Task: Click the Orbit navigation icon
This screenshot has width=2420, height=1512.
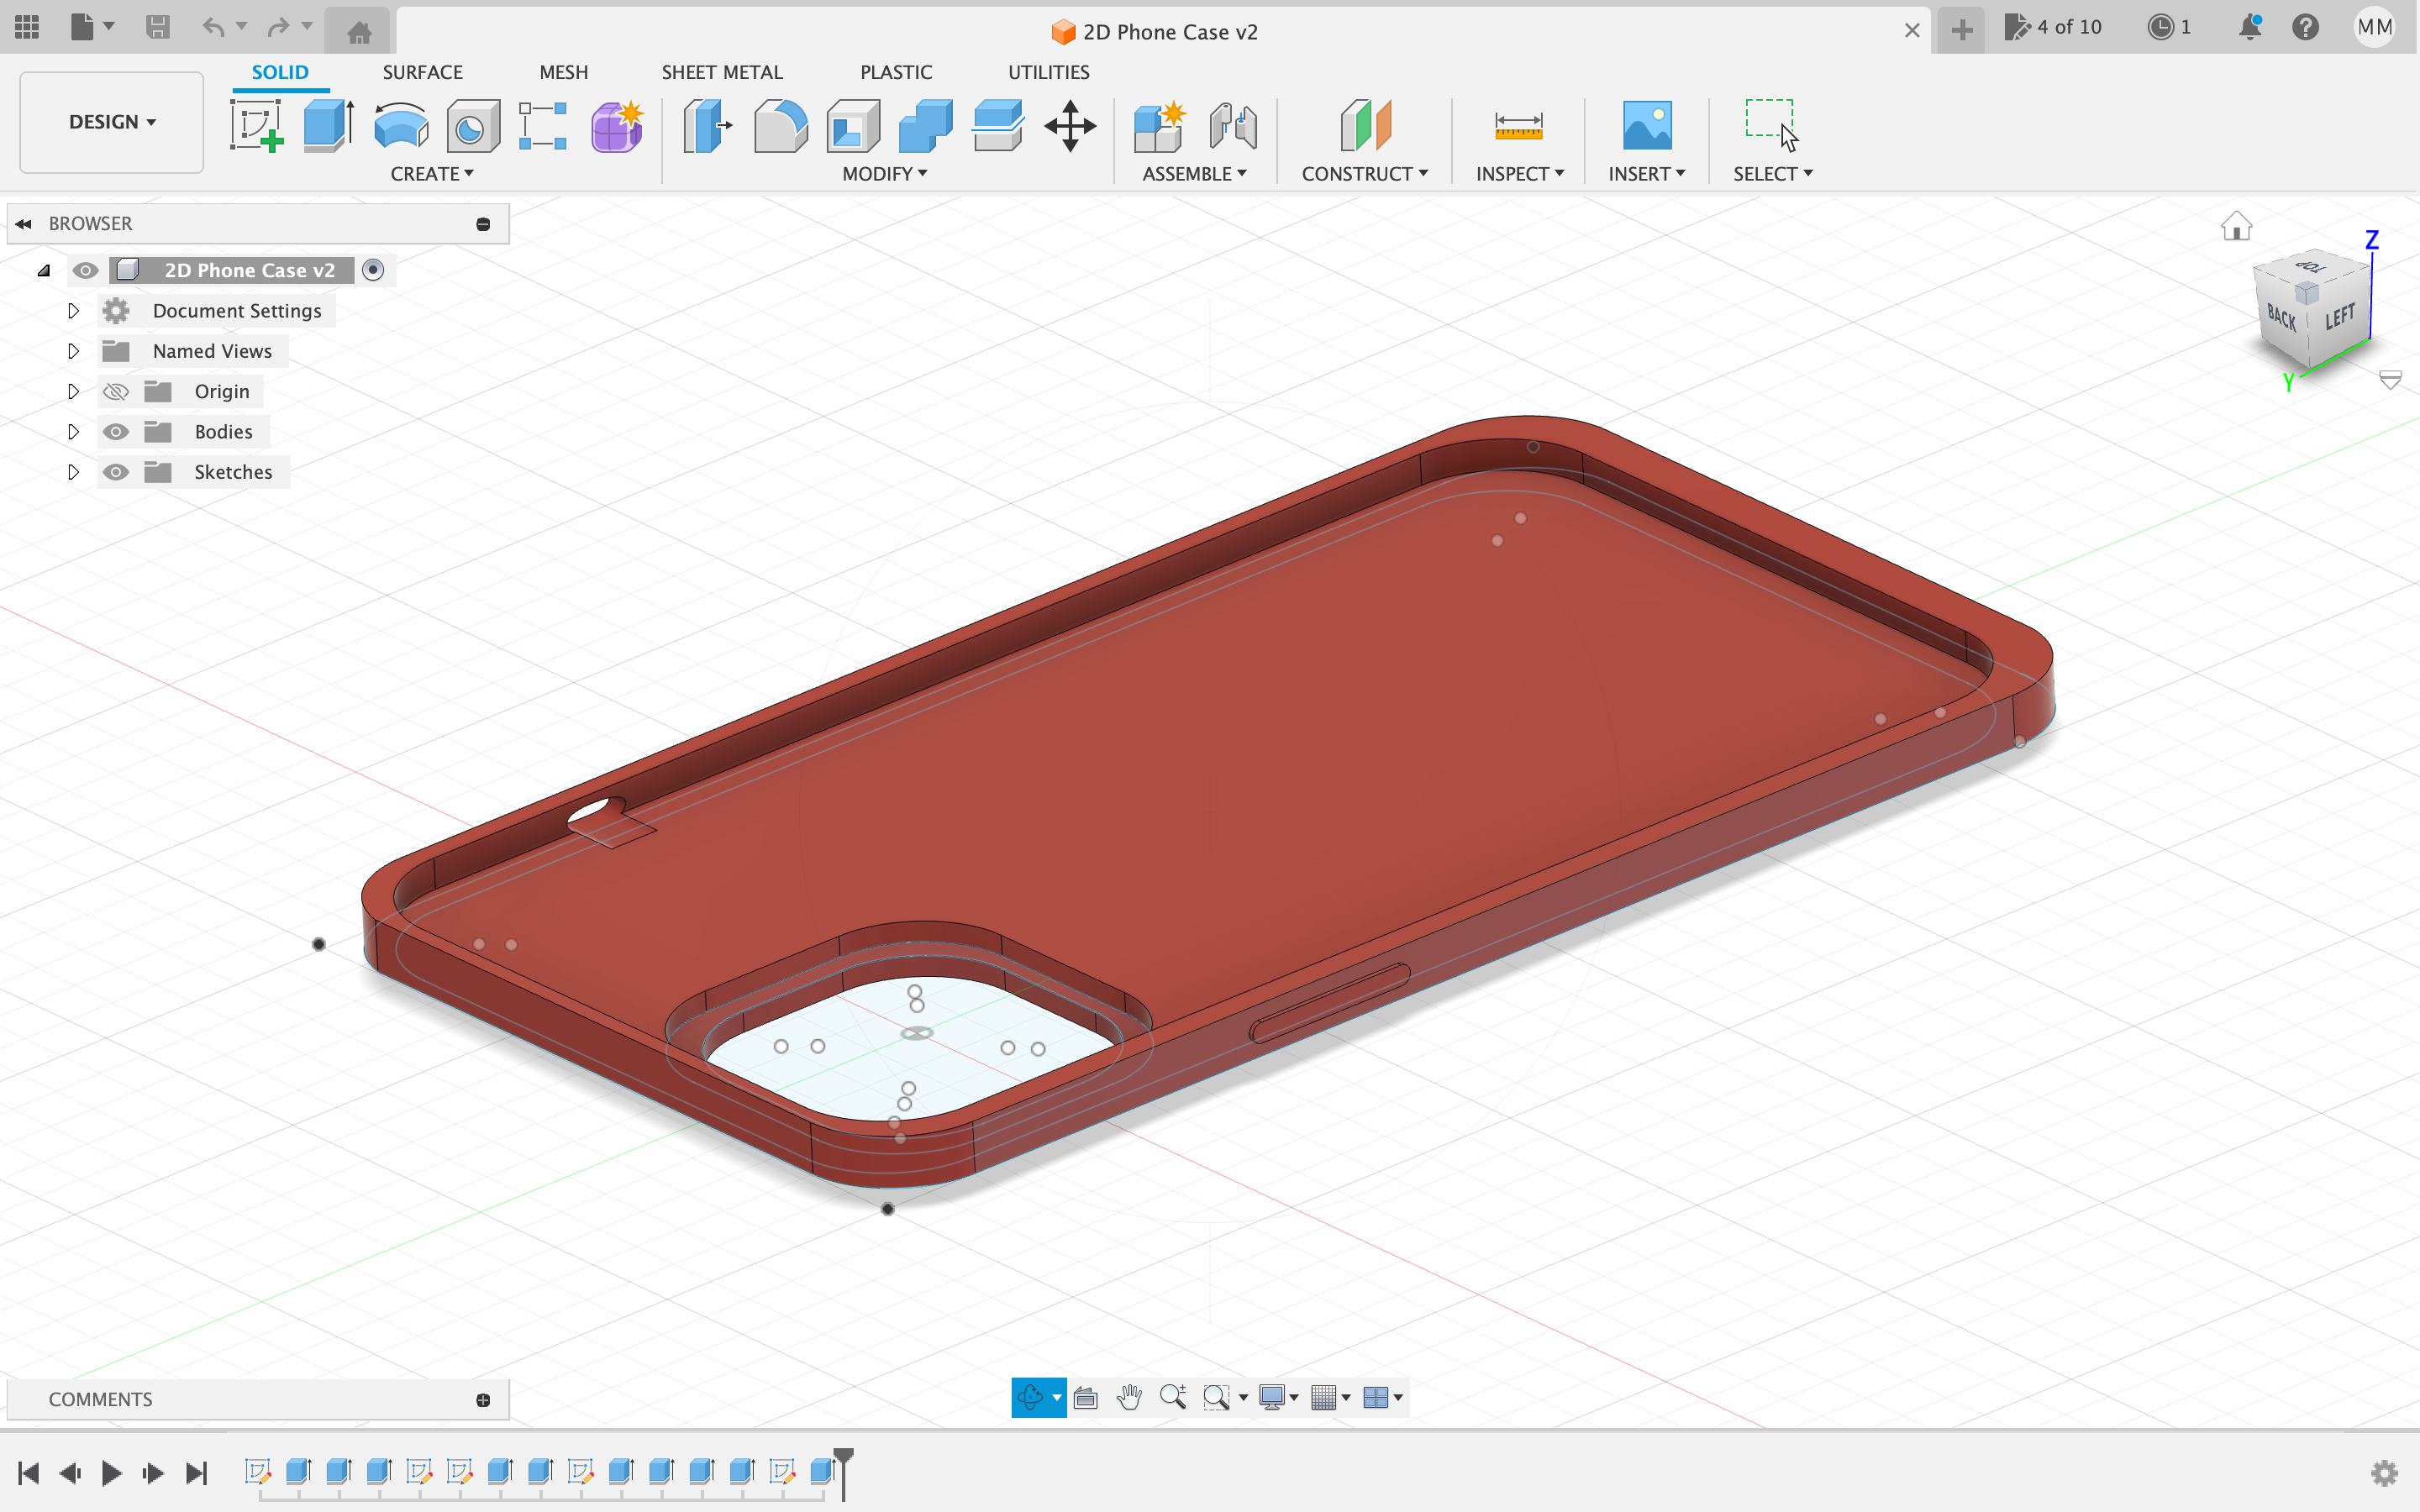Action: 1030,1397
